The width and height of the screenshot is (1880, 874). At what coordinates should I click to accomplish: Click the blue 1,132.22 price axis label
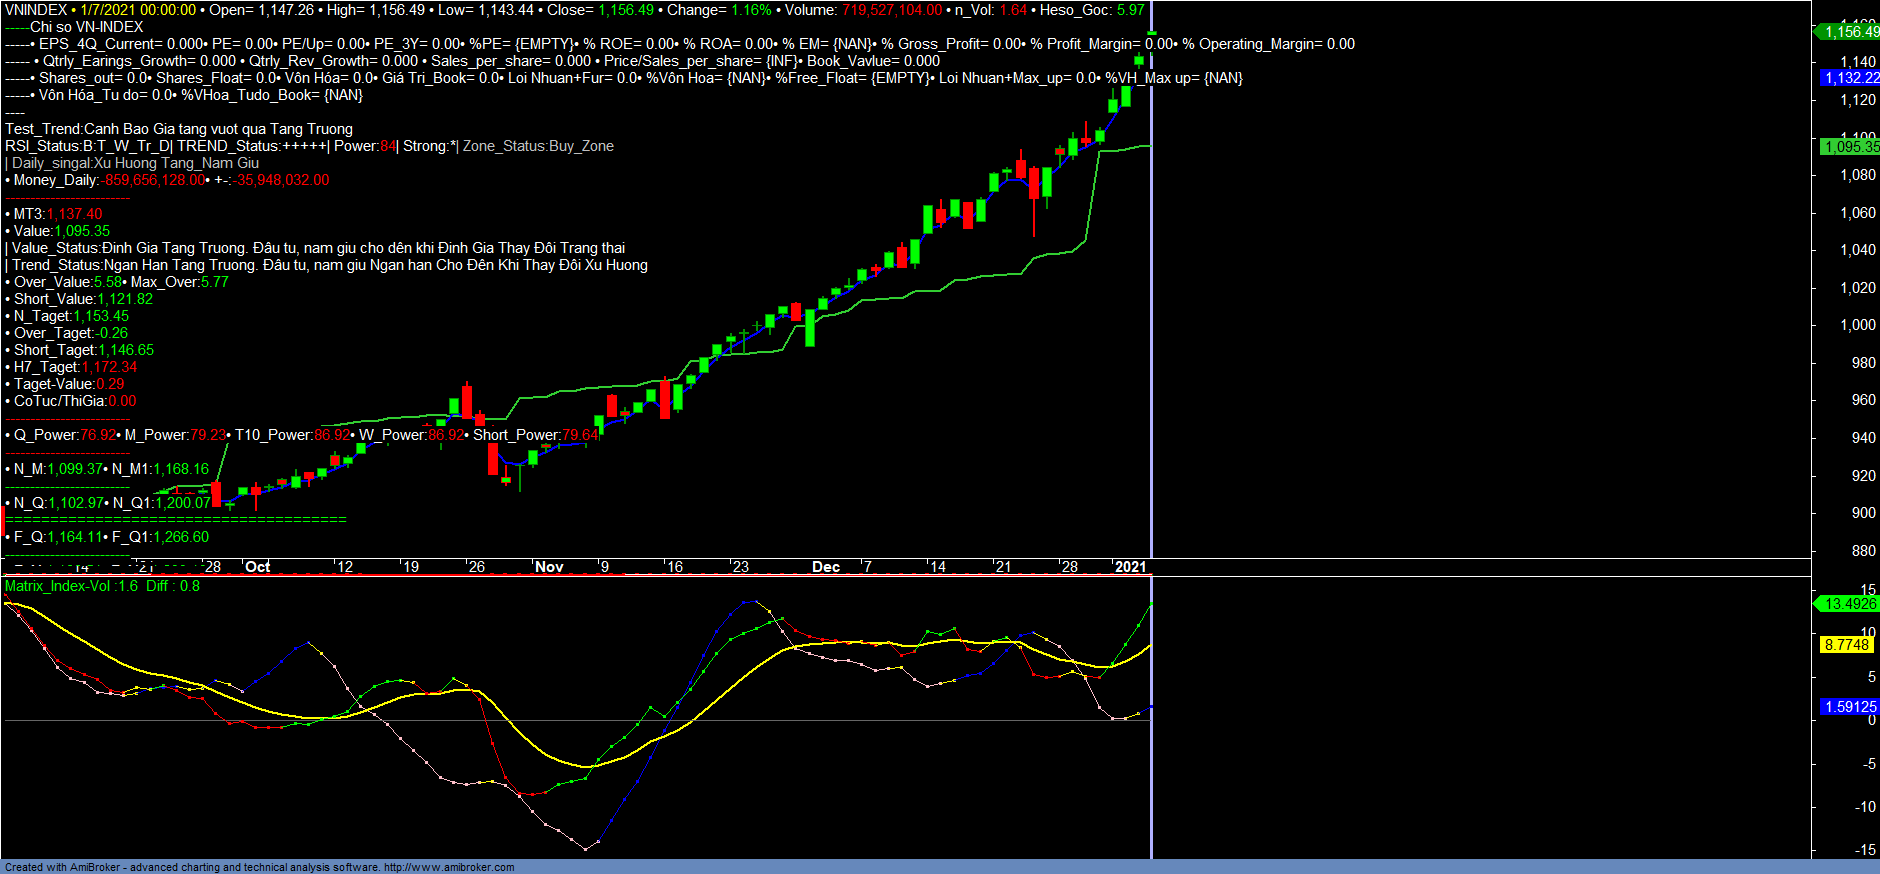tap(1850, 78)
